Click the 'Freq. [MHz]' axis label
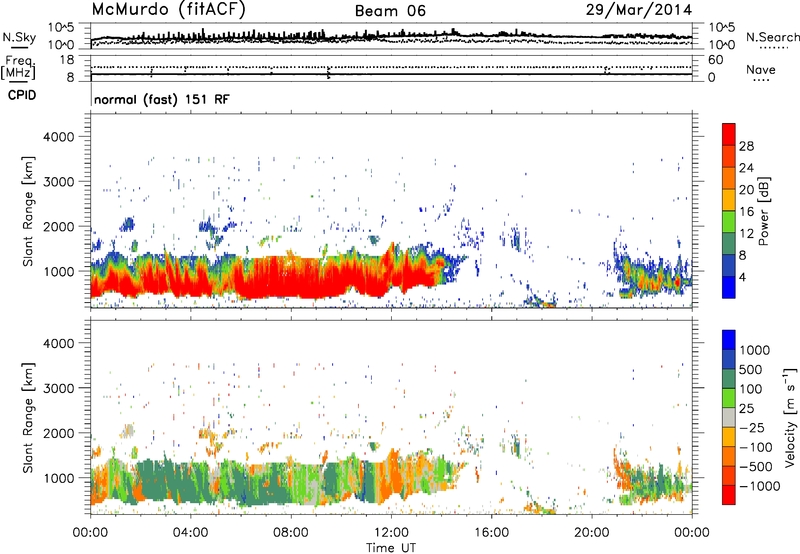Viewport: 800px width, 554px height. pyautogui.click(x=18, y=67)
